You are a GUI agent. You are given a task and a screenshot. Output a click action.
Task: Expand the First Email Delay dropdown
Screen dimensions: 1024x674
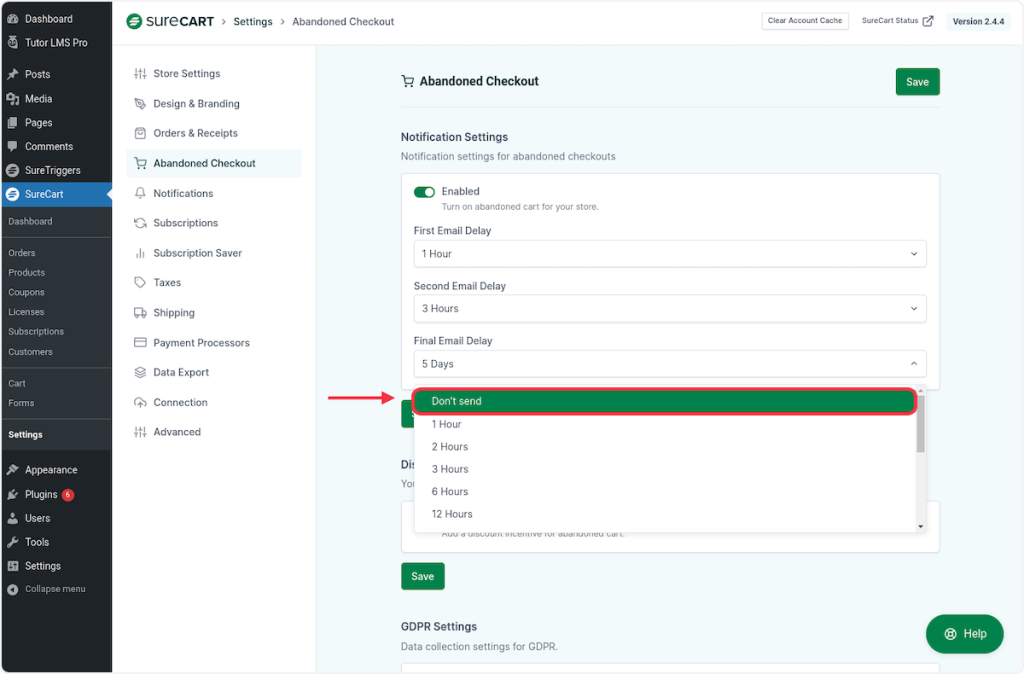point(669,254)
